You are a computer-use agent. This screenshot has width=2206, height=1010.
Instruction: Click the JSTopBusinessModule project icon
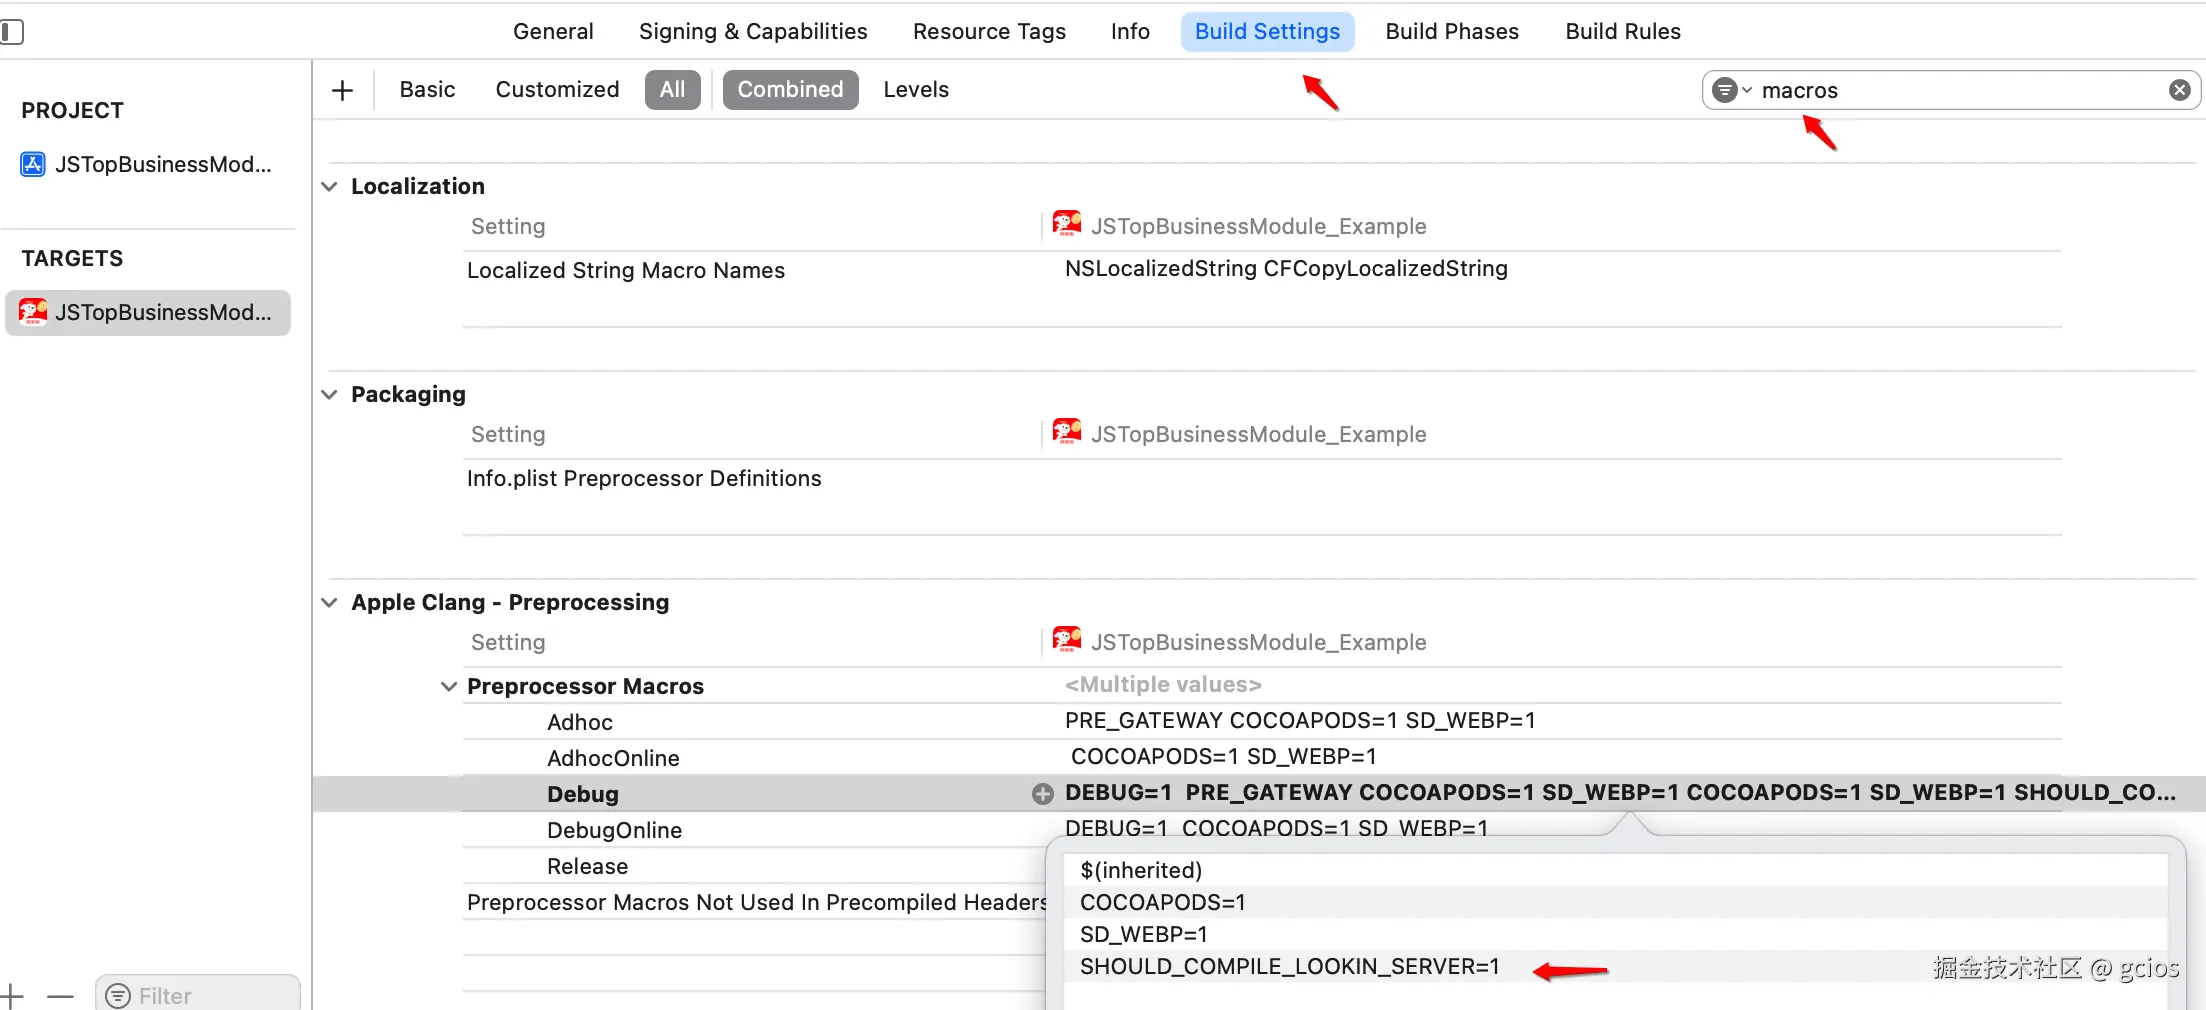pos(33,164)
